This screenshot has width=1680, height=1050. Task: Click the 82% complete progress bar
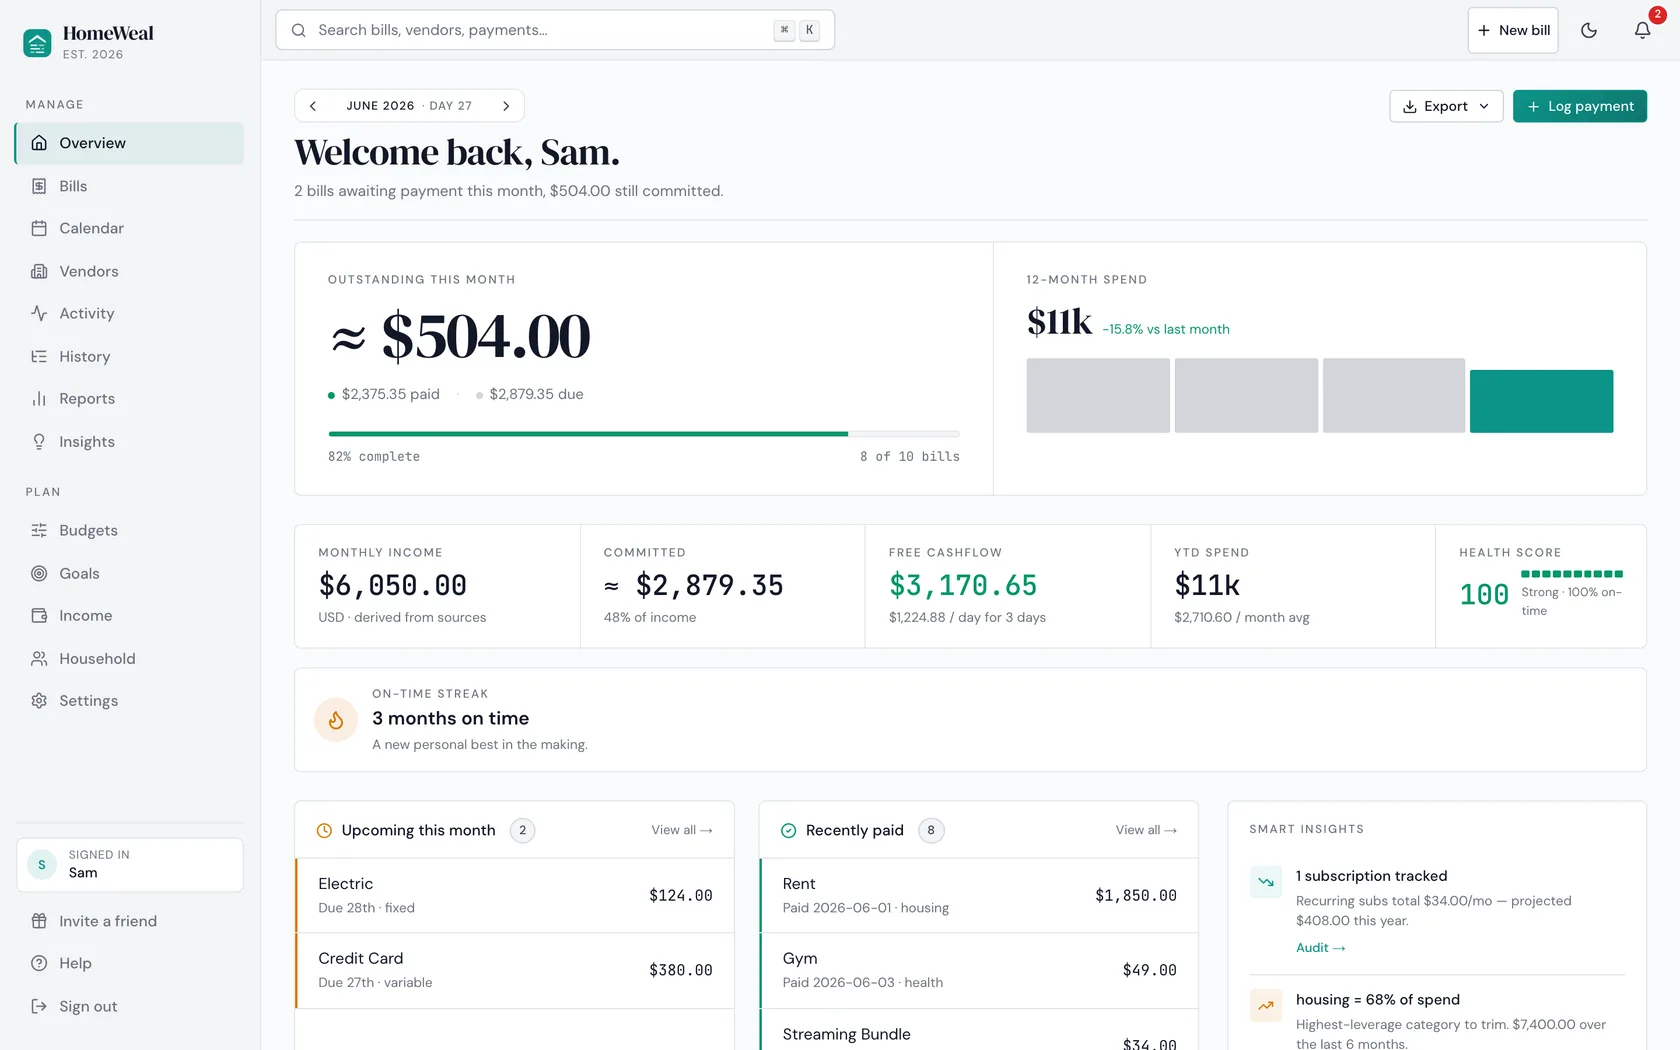click(644, 434)
